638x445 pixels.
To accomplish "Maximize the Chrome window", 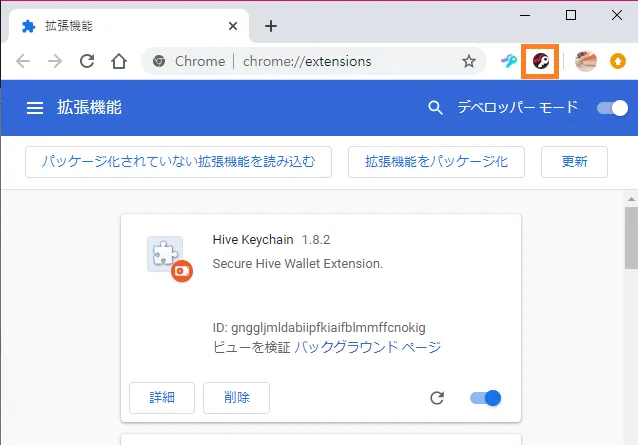I will tap(571, 15).
